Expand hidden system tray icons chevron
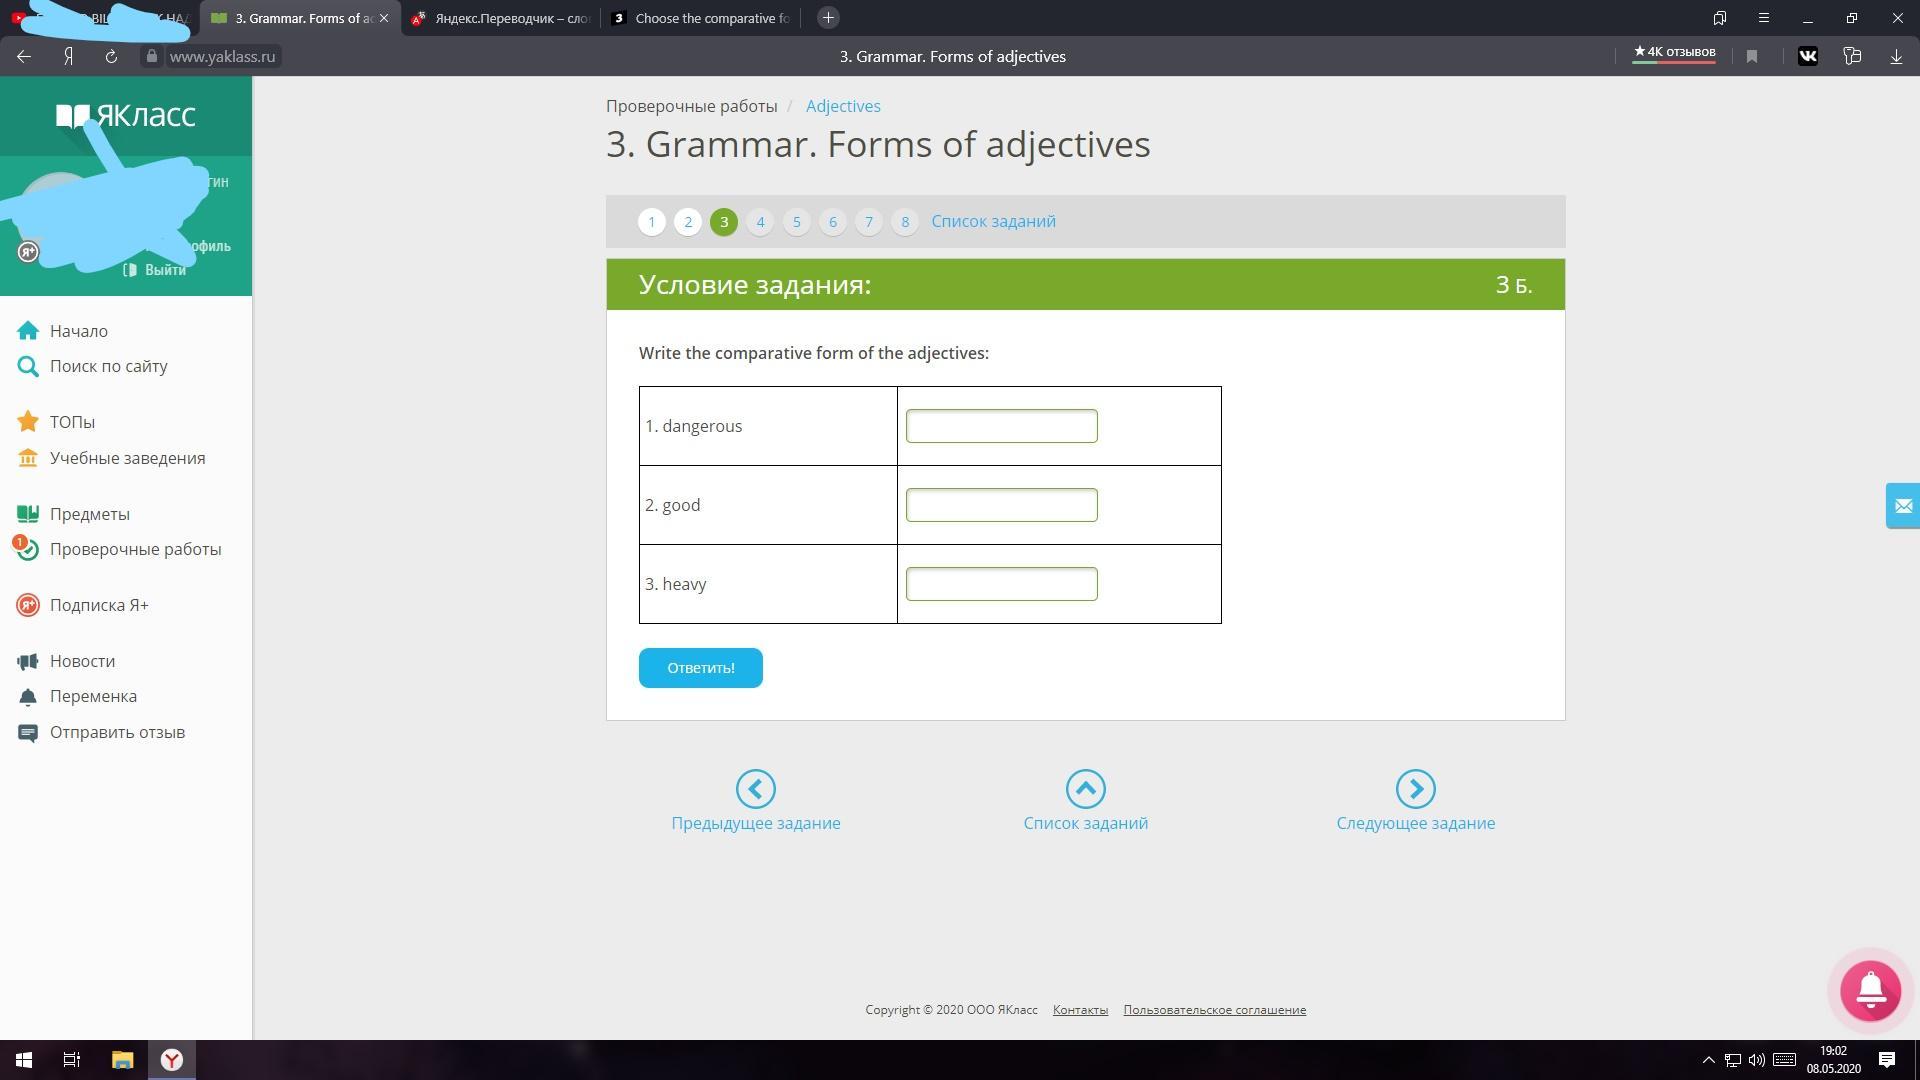This screenshot has width=1920, height=1080. click(x=1709, y=1060)
